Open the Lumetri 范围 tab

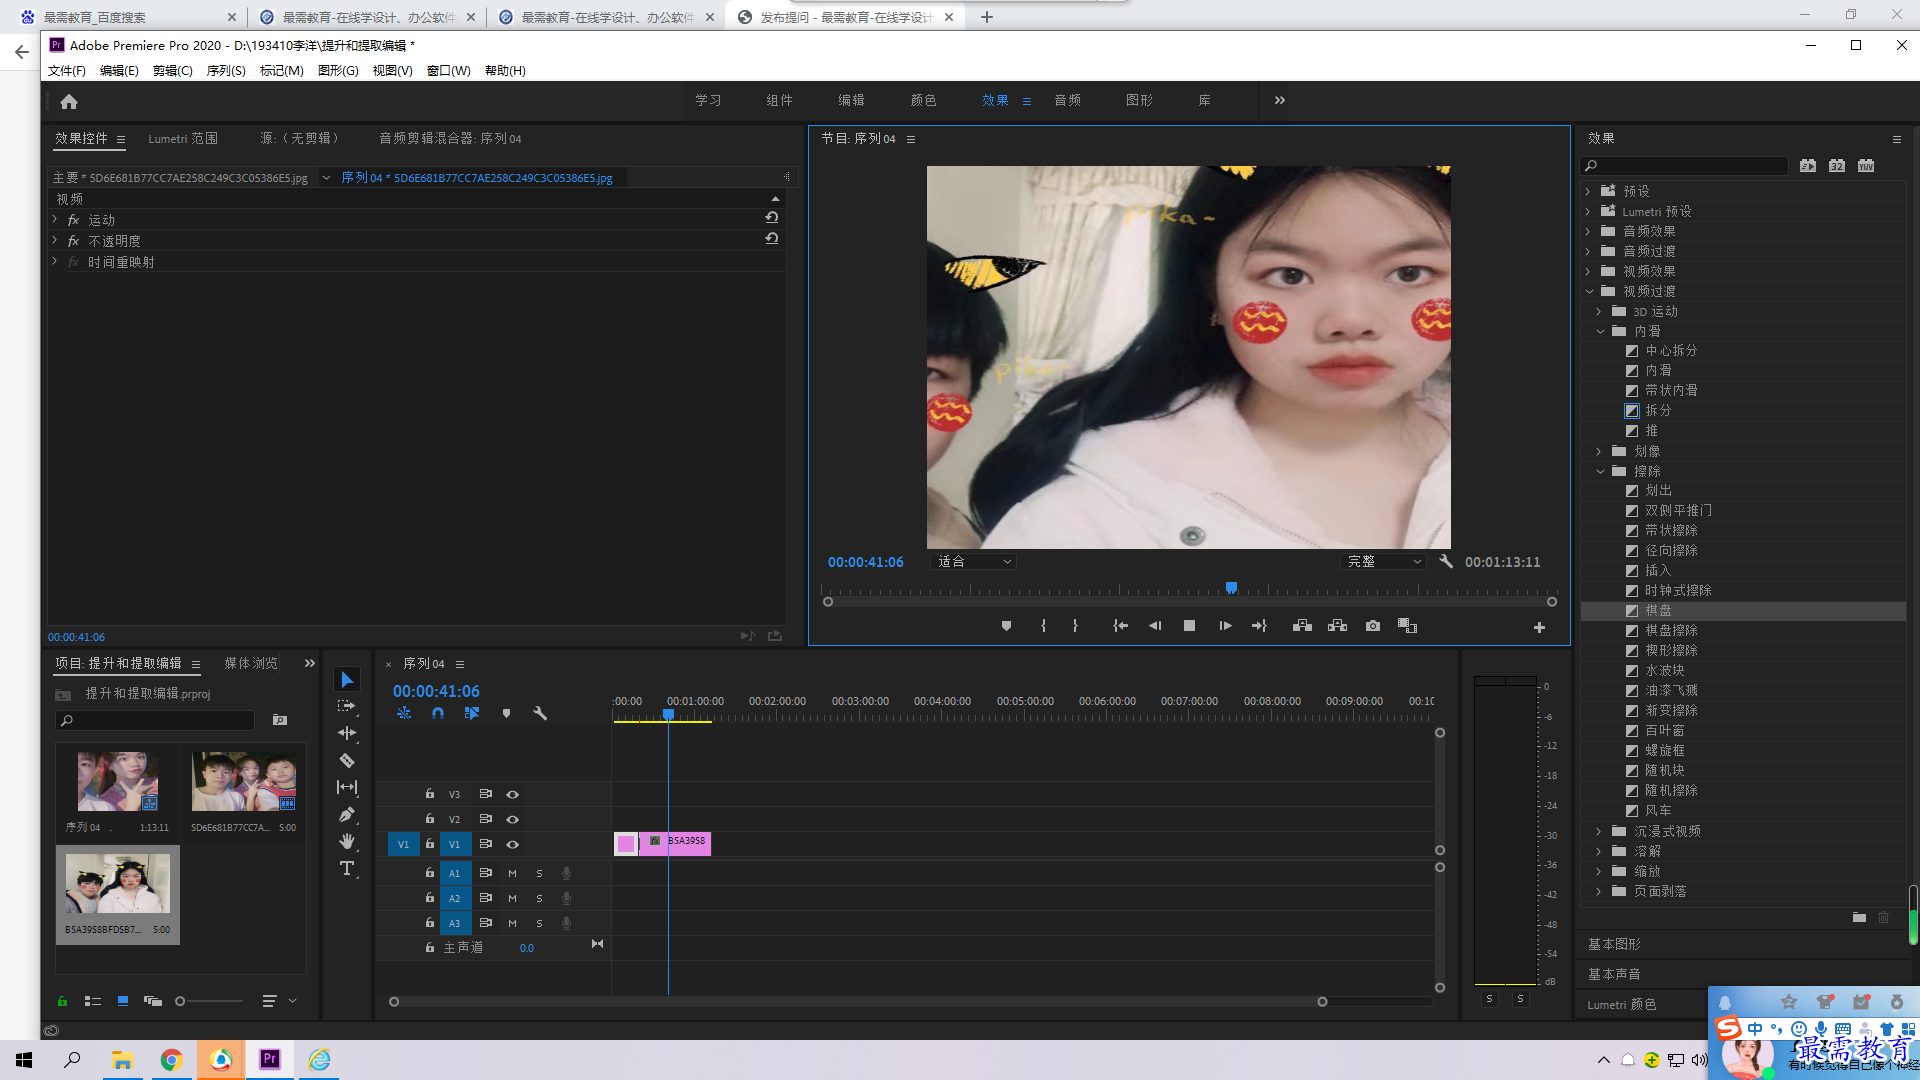183,138
